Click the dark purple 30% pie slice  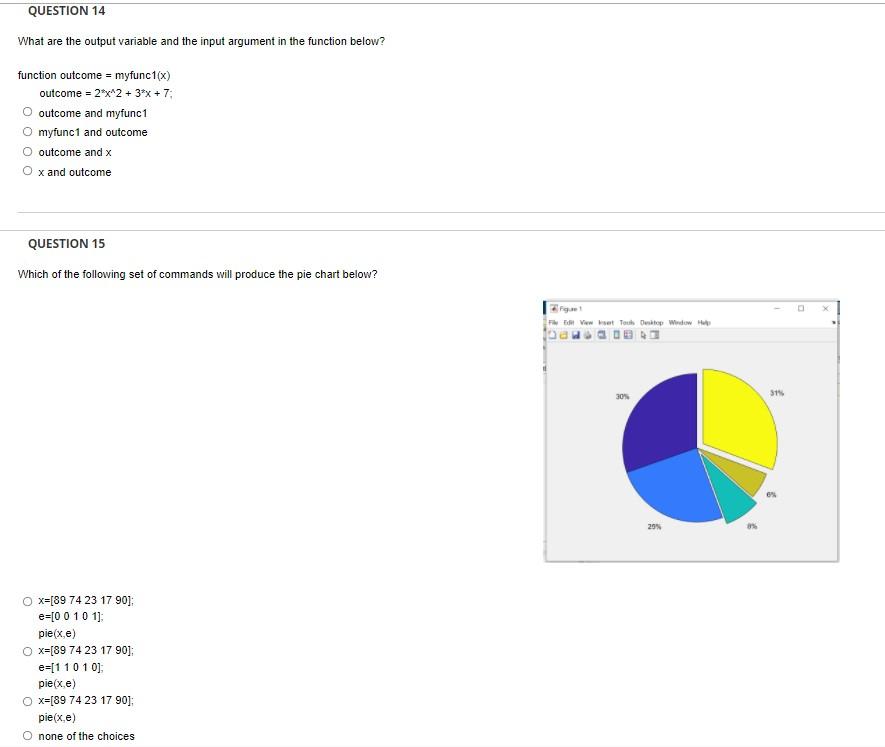pyautogui.click(x=660, y=421)
